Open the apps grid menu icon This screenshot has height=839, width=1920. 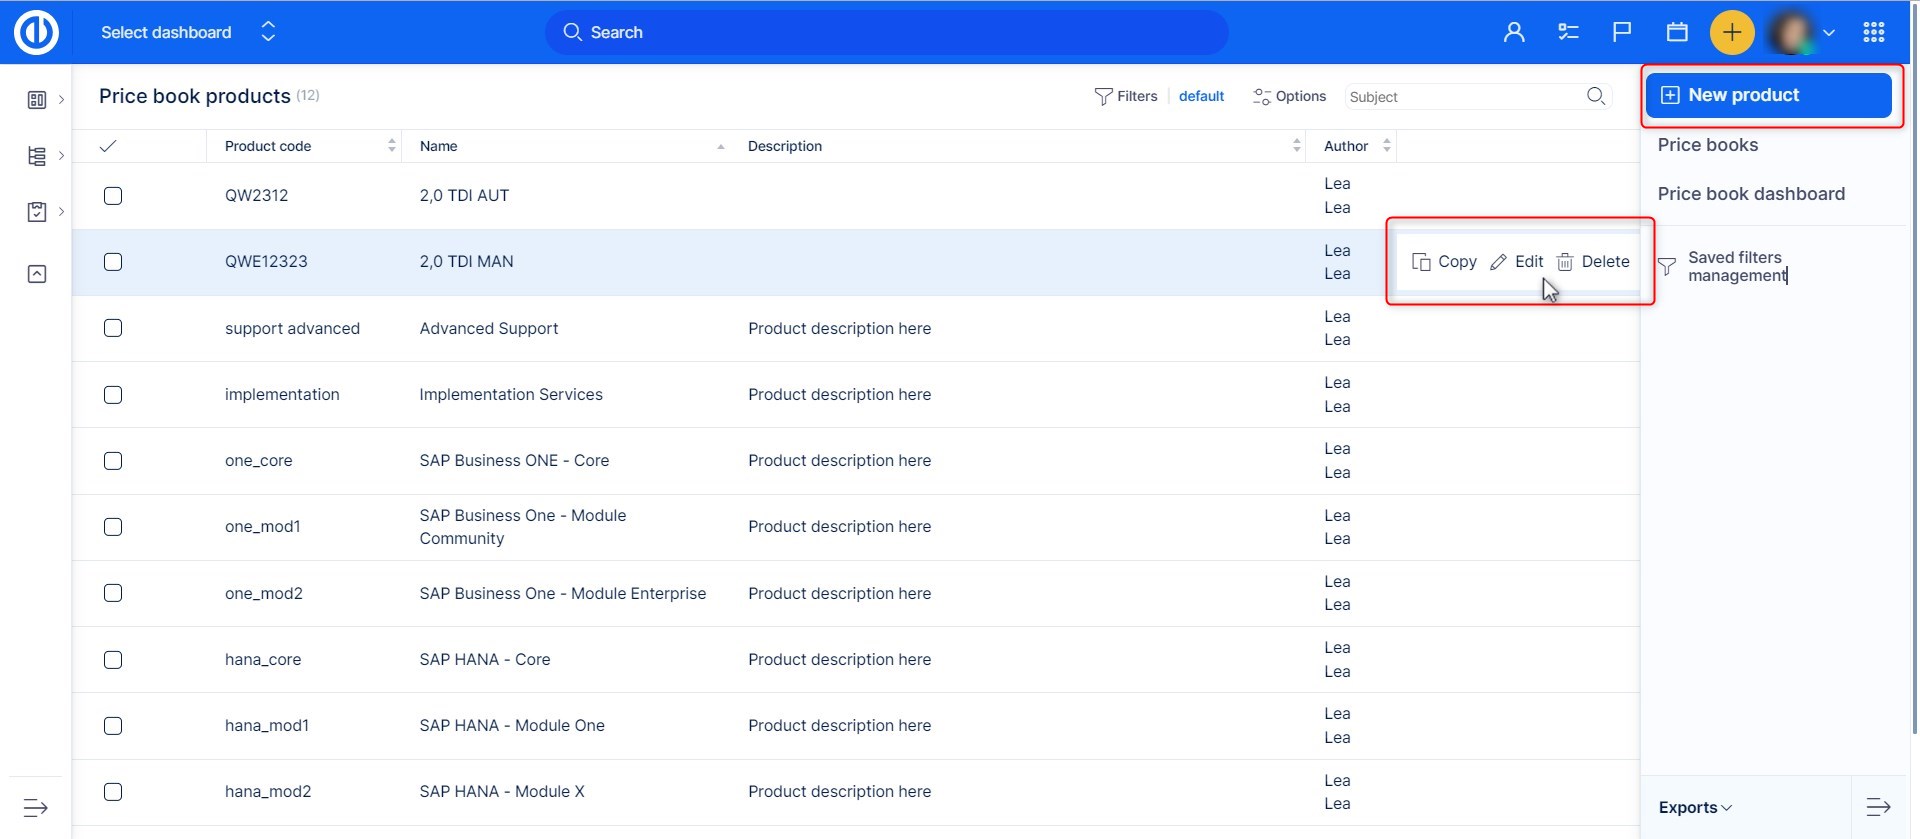coord(1874,32)
